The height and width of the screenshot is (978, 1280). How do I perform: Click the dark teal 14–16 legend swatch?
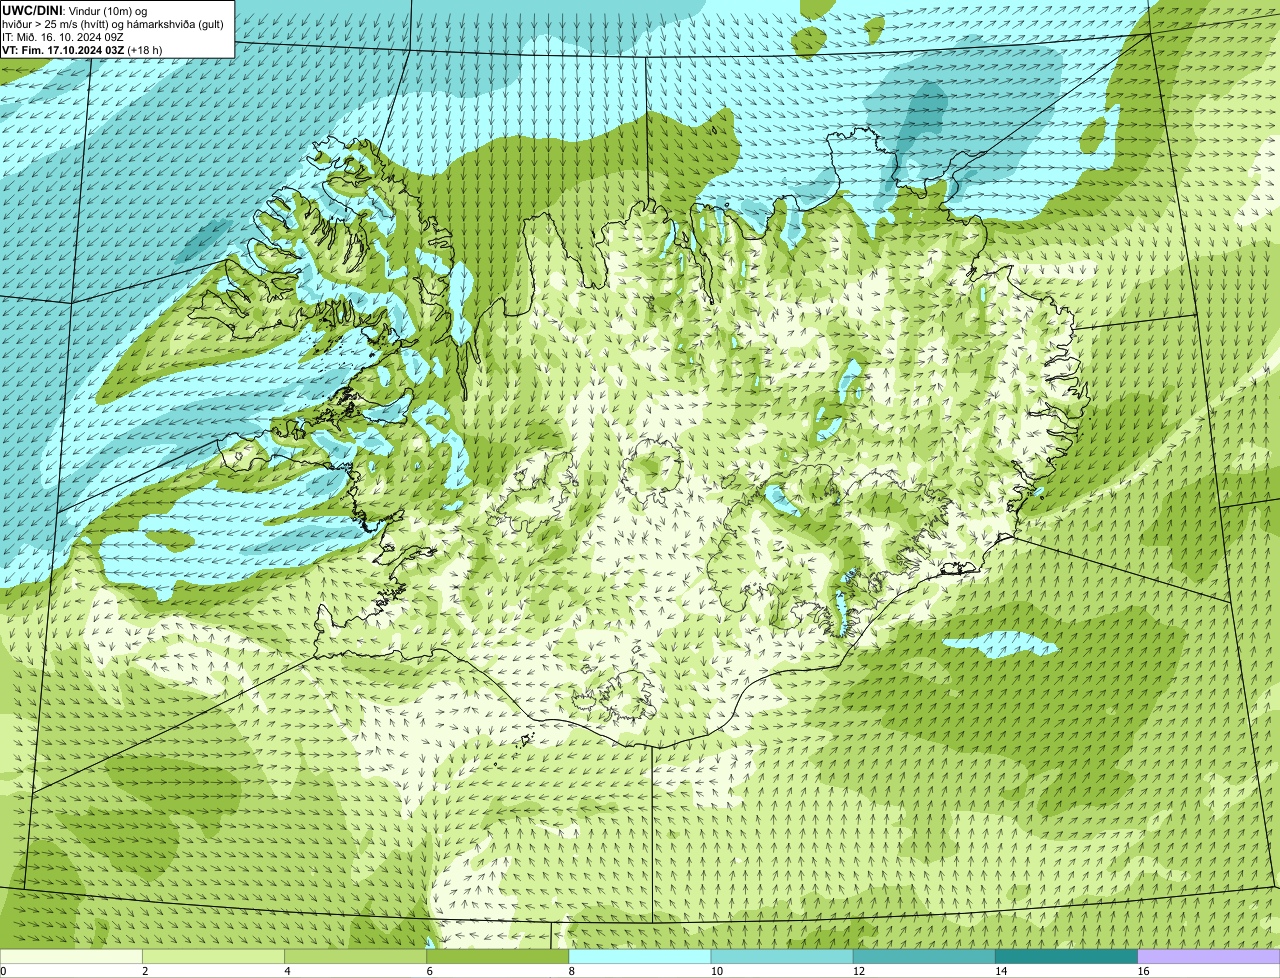pos(1066,957)
